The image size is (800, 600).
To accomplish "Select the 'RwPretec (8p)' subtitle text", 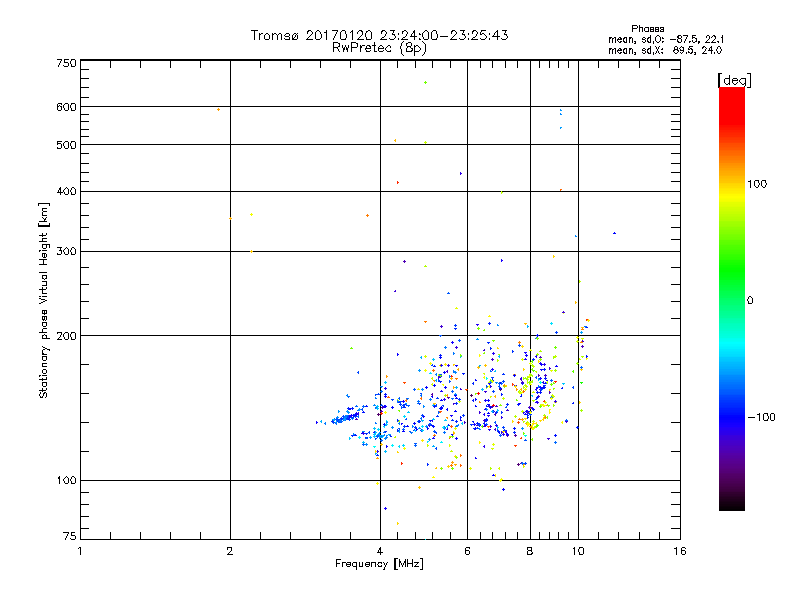I will coord(379,48).
